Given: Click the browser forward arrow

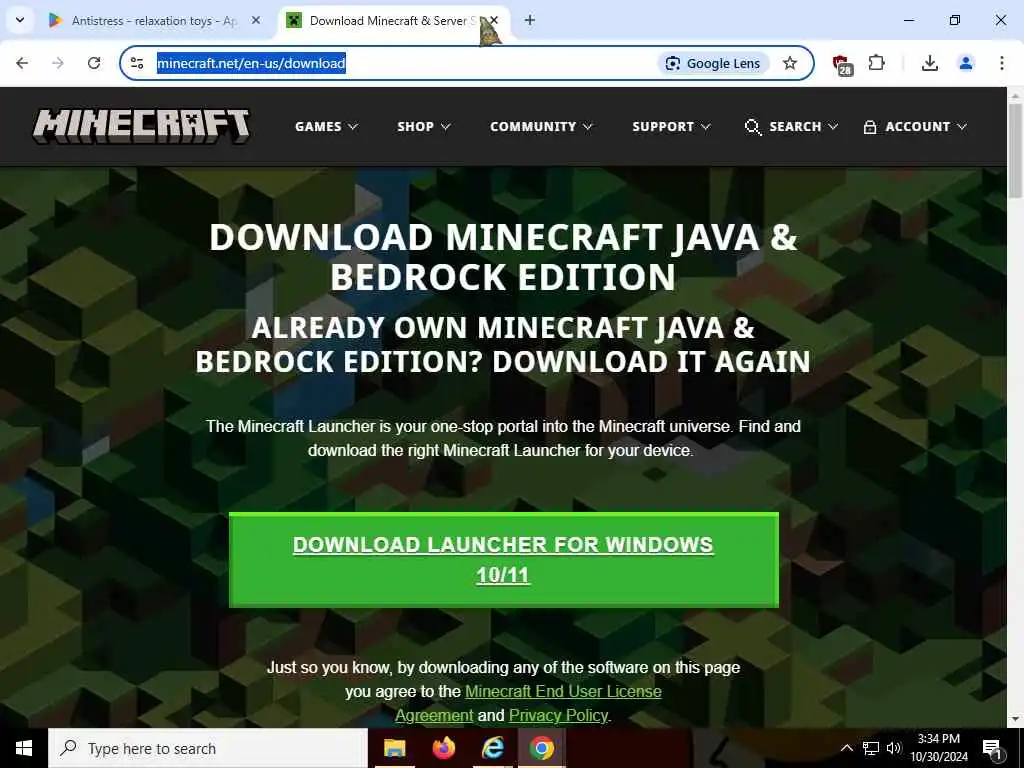Looking at the screenshot, I should point(58,63).
